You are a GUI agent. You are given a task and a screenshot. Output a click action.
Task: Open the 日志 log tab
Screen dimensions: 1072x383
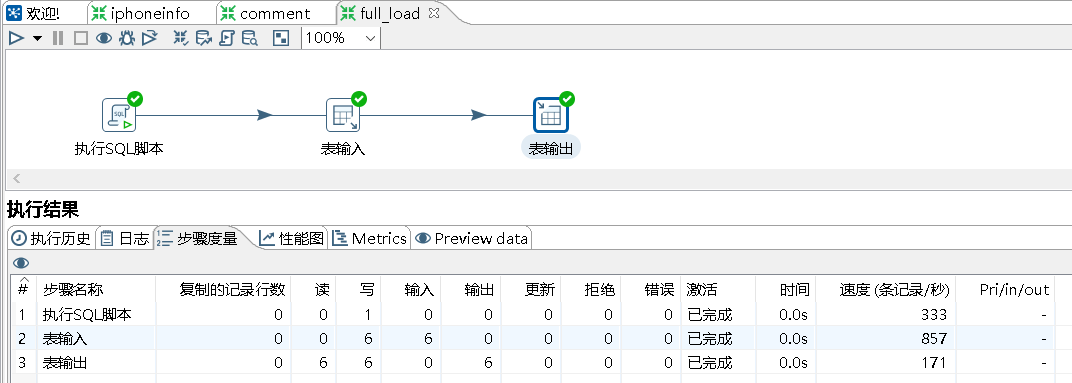pos(124,238)
